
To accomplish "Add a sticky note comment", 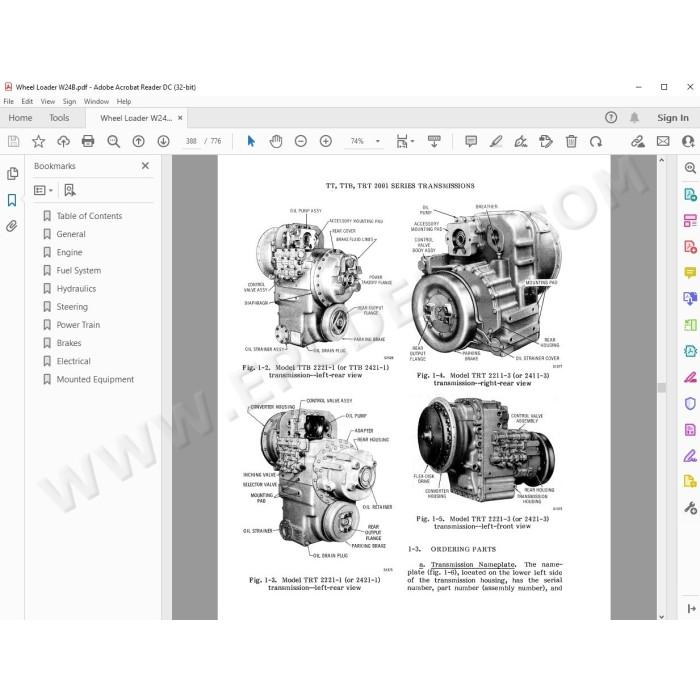I will (471, 142).
